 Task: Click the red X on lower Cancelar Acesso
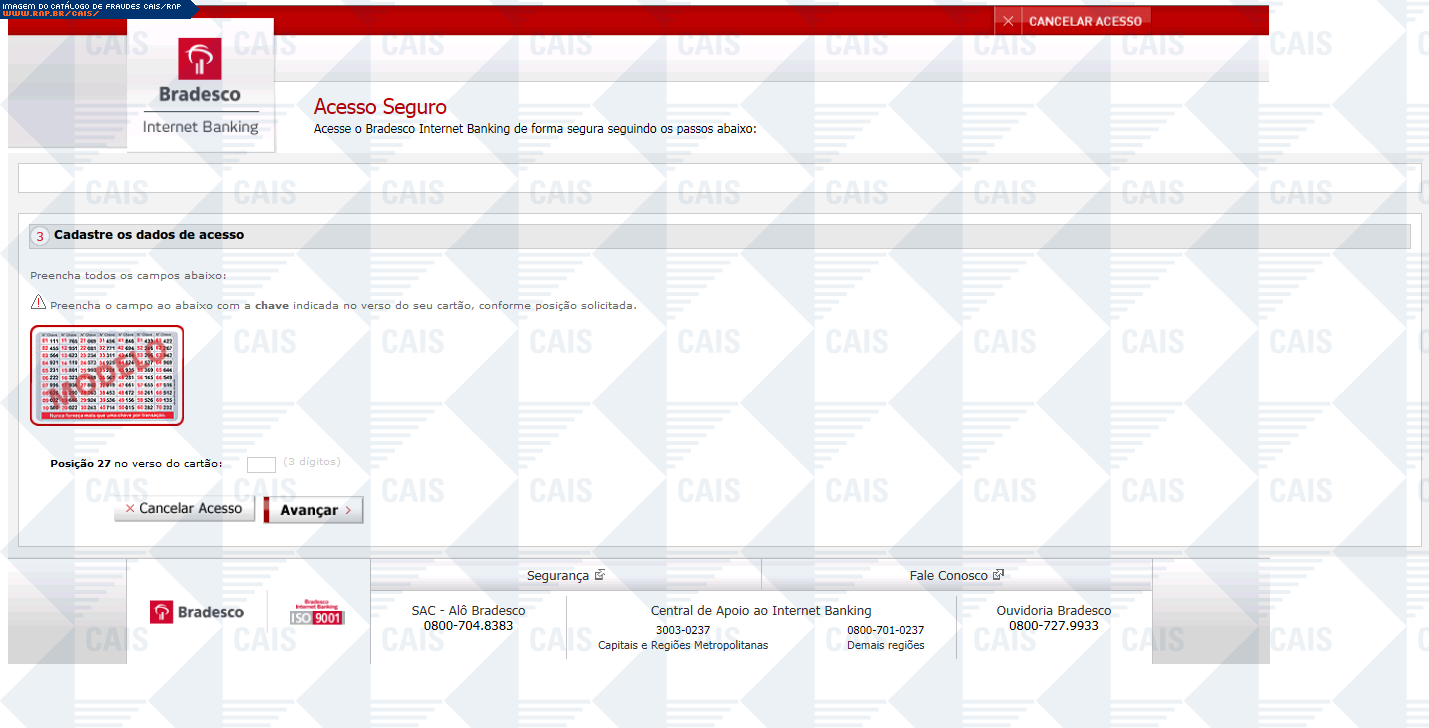pyautogui.click(x=130, y=509)
